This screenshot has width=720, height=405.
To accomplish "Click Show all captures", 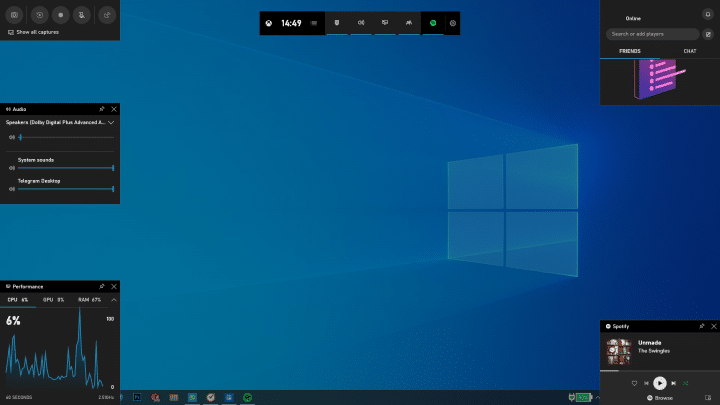I will click(37, 32).
